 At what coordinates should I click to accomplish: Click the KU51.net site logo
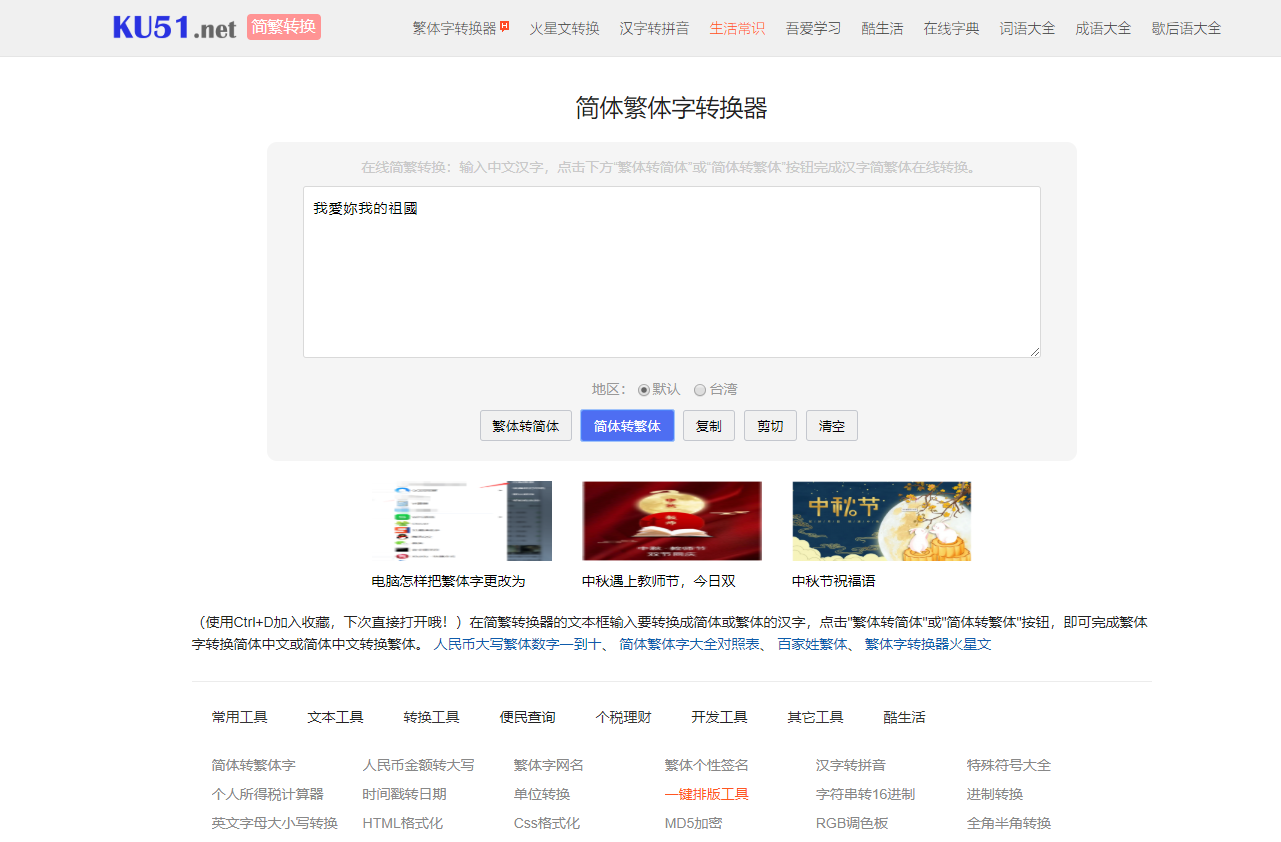(x=175, y=27)
